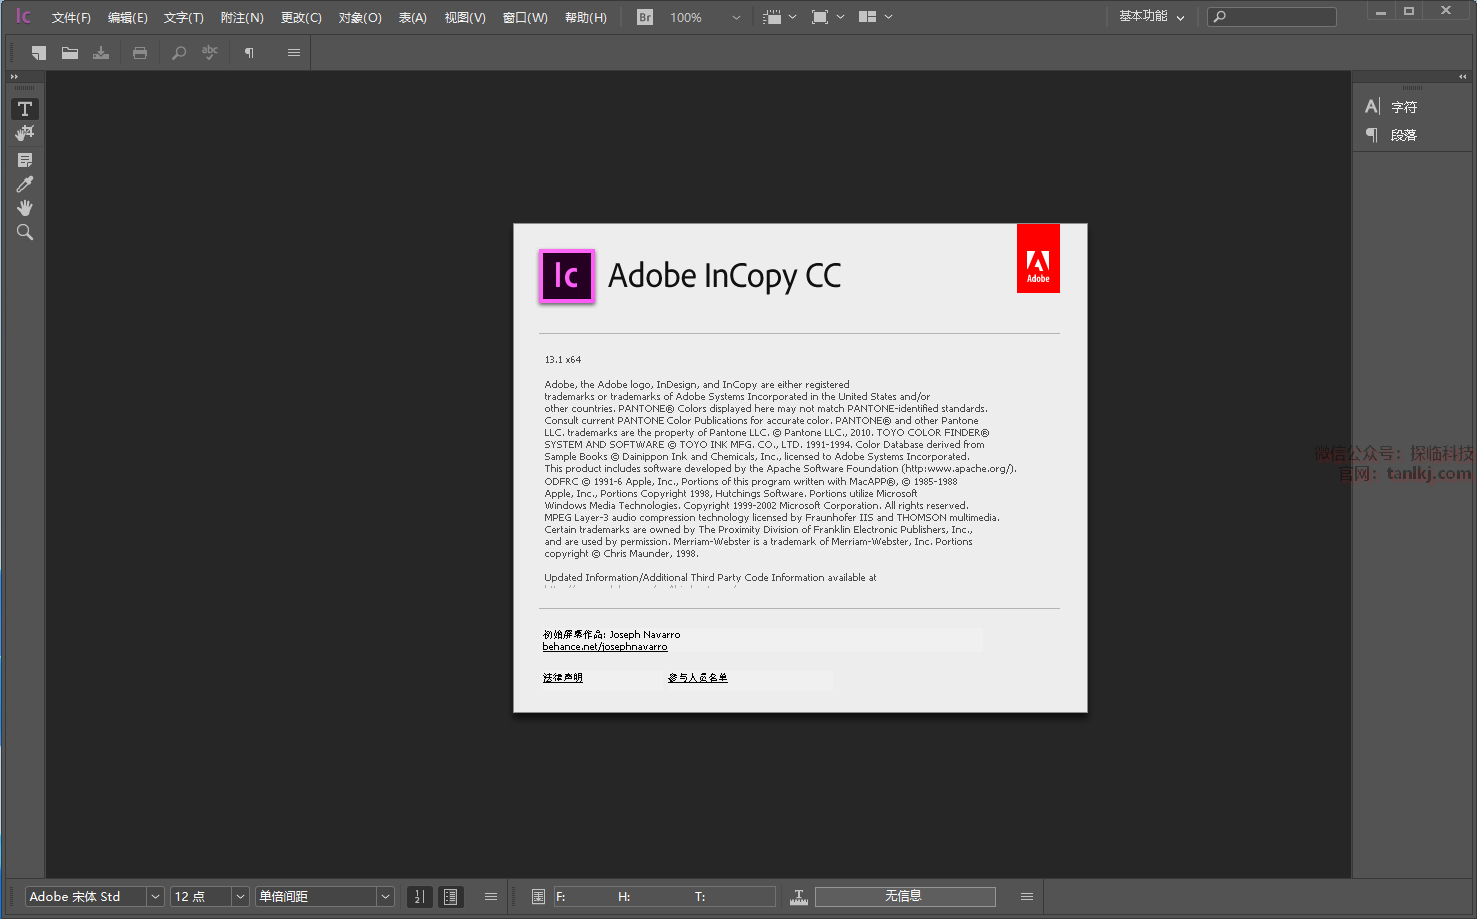Click the 法律声明 legal notices link
Viewport: 1477px width, 919px height.
click(562, 678)
